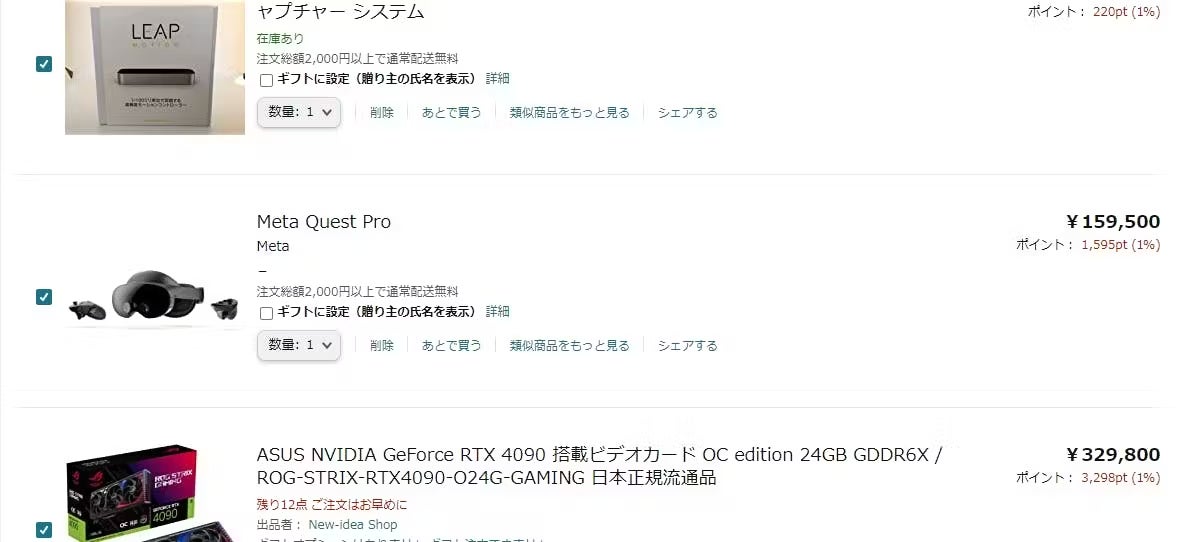The width and height of the screenshot is (1178, 542).
Task: Share the Leap Motion item
Action: (x=687, y=113)
